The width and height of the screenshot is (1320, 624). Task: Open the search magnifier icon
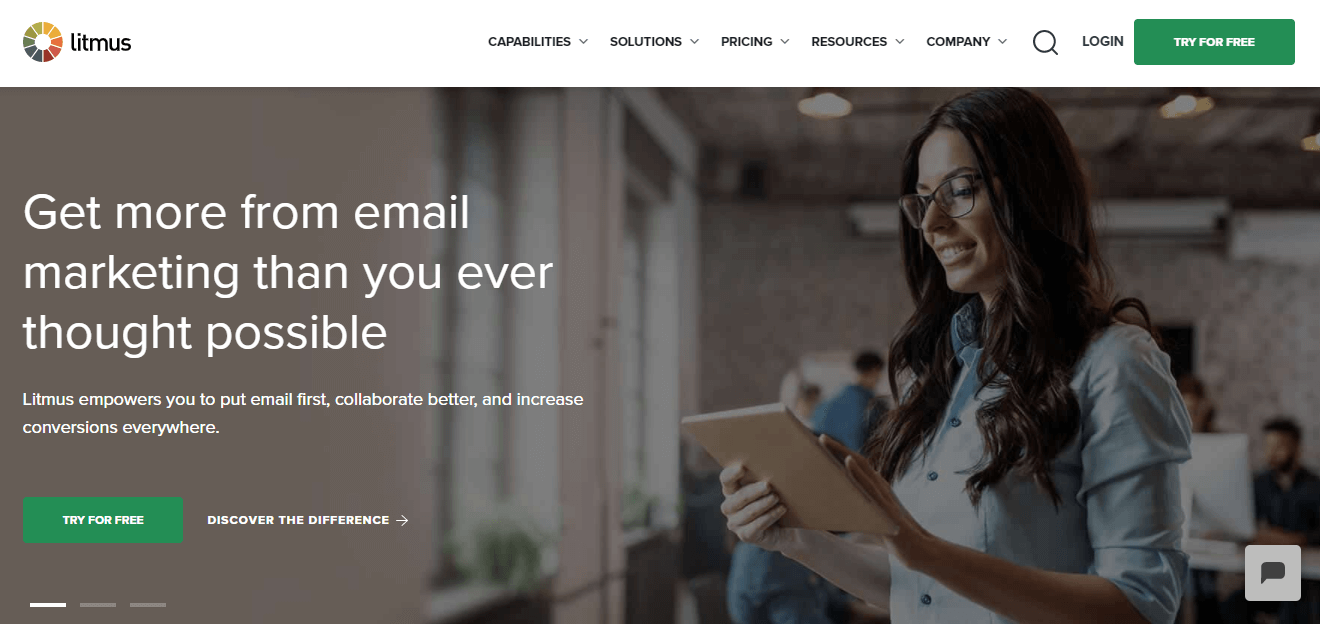pos(1045,42)
